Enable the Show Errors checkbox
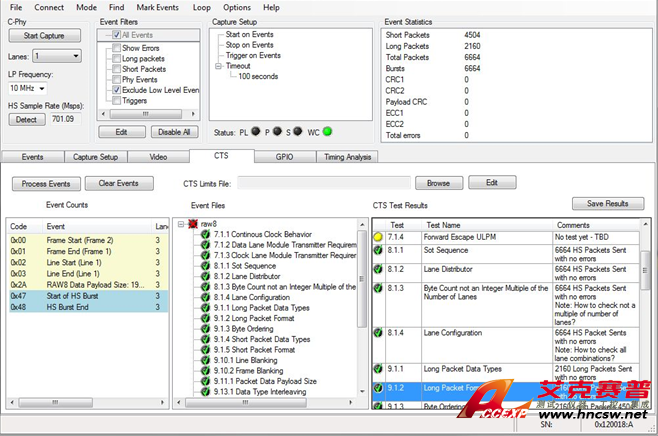658x436 pixels. (x=115, y=48)
